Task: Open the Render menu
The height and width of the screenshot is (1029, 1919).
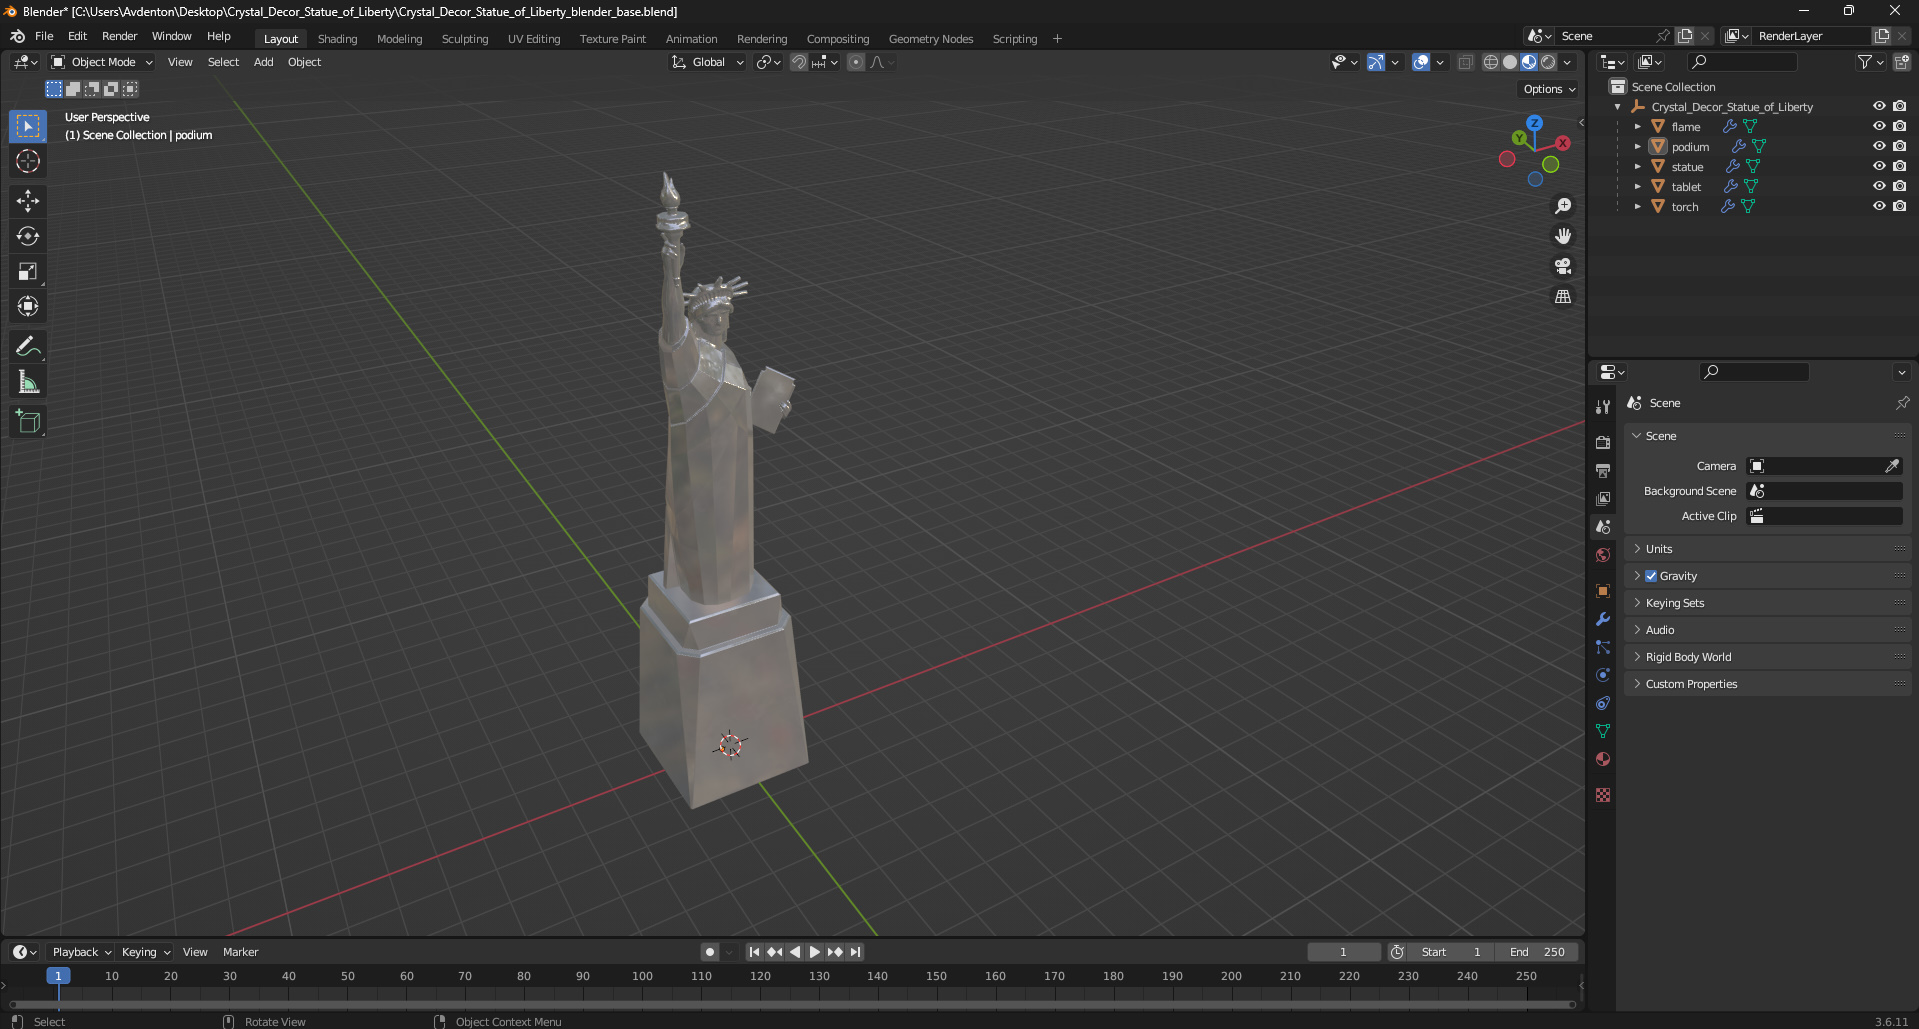Action: pyautogui.click(x=119, y=36)
